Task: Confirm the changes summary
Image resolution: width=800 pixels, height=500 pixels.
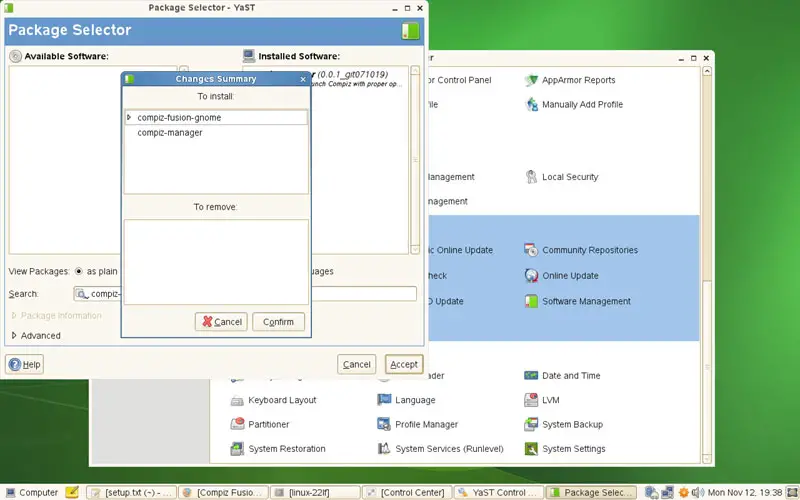Action: [278, 322]
